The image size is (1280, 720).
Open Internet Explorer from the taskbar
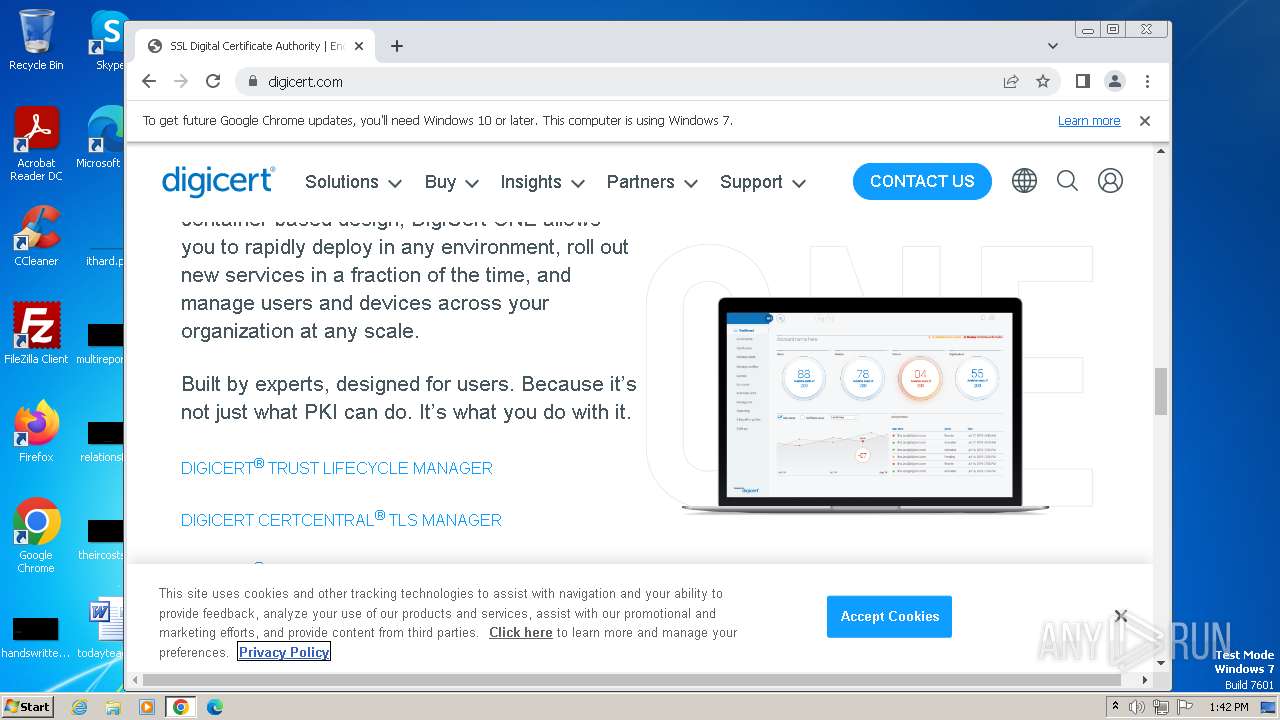click(x=79, y=707)
